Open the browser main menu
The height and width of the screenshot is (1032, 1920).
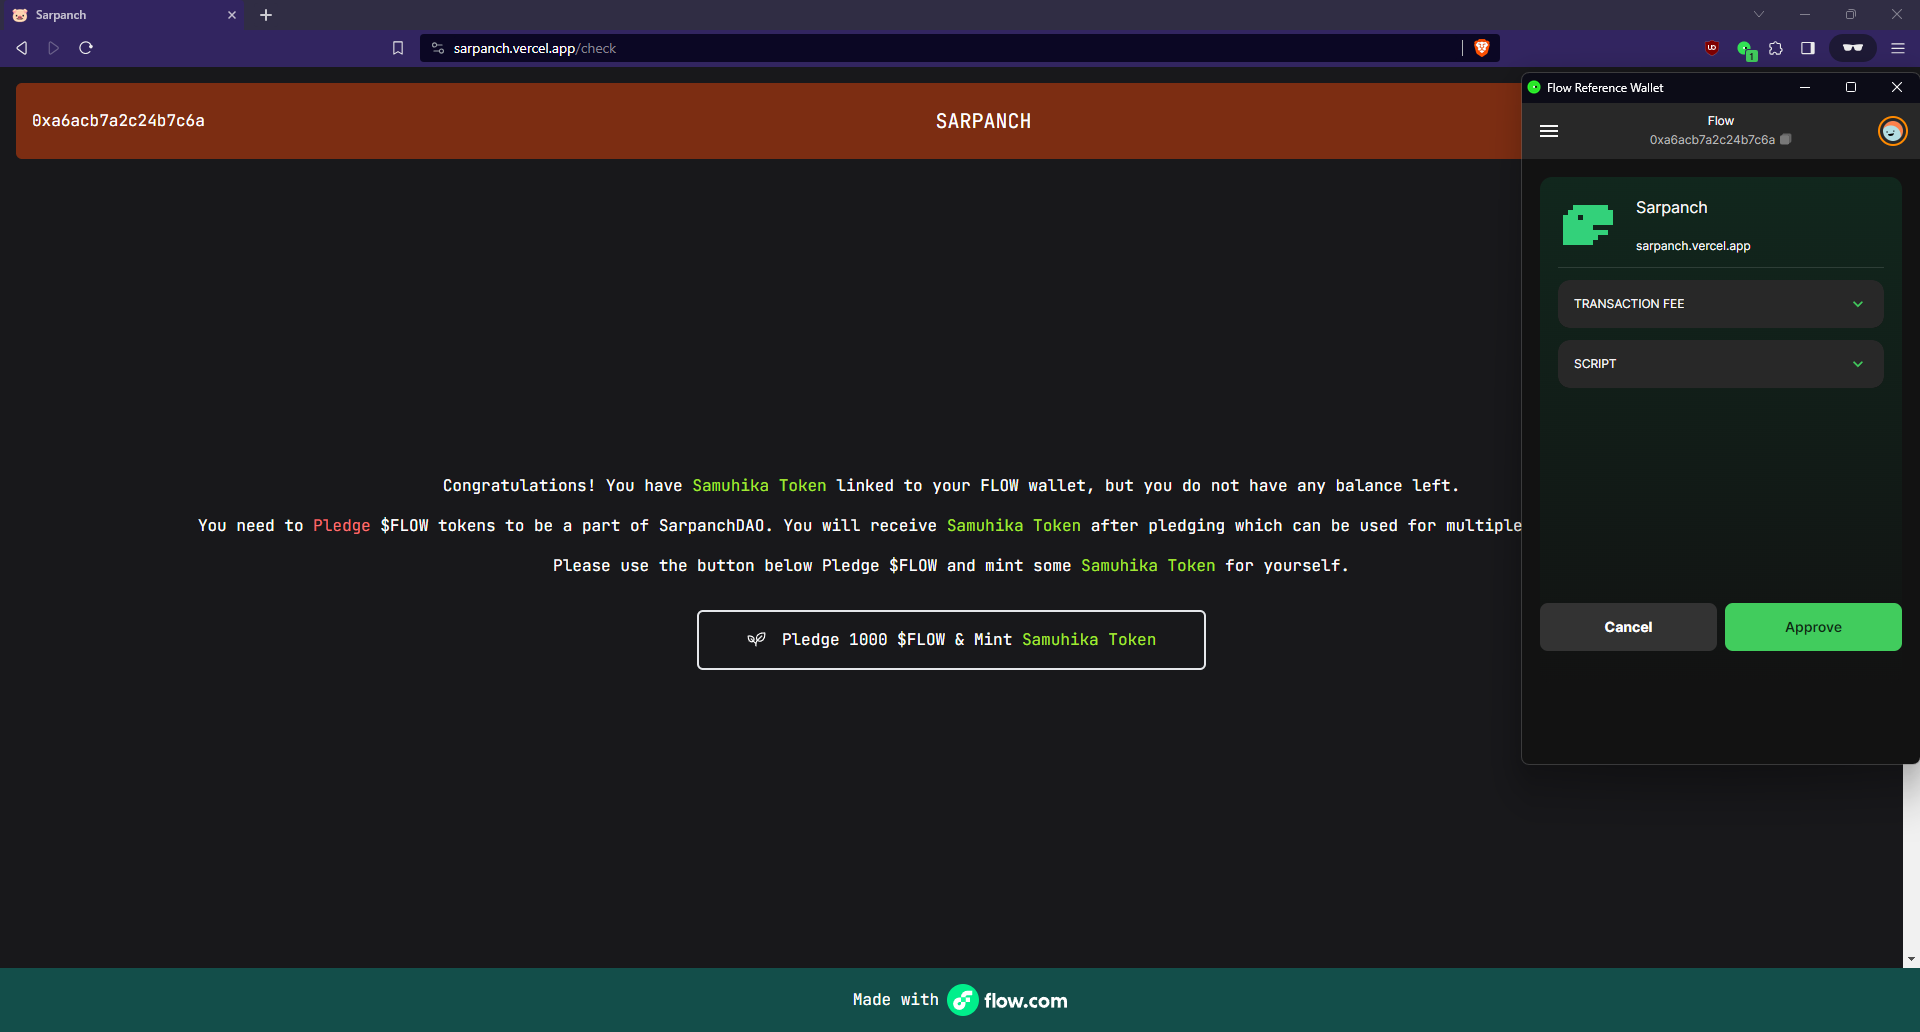coord(1898,48)
